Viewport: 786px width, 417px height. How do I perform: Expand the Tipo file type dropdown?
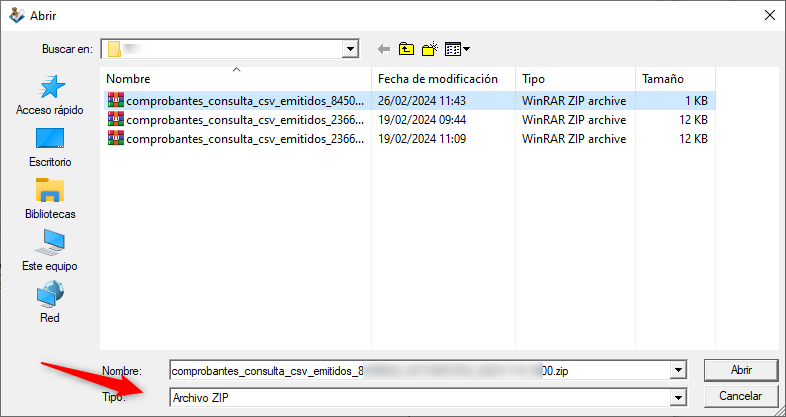tap(680, 397)
